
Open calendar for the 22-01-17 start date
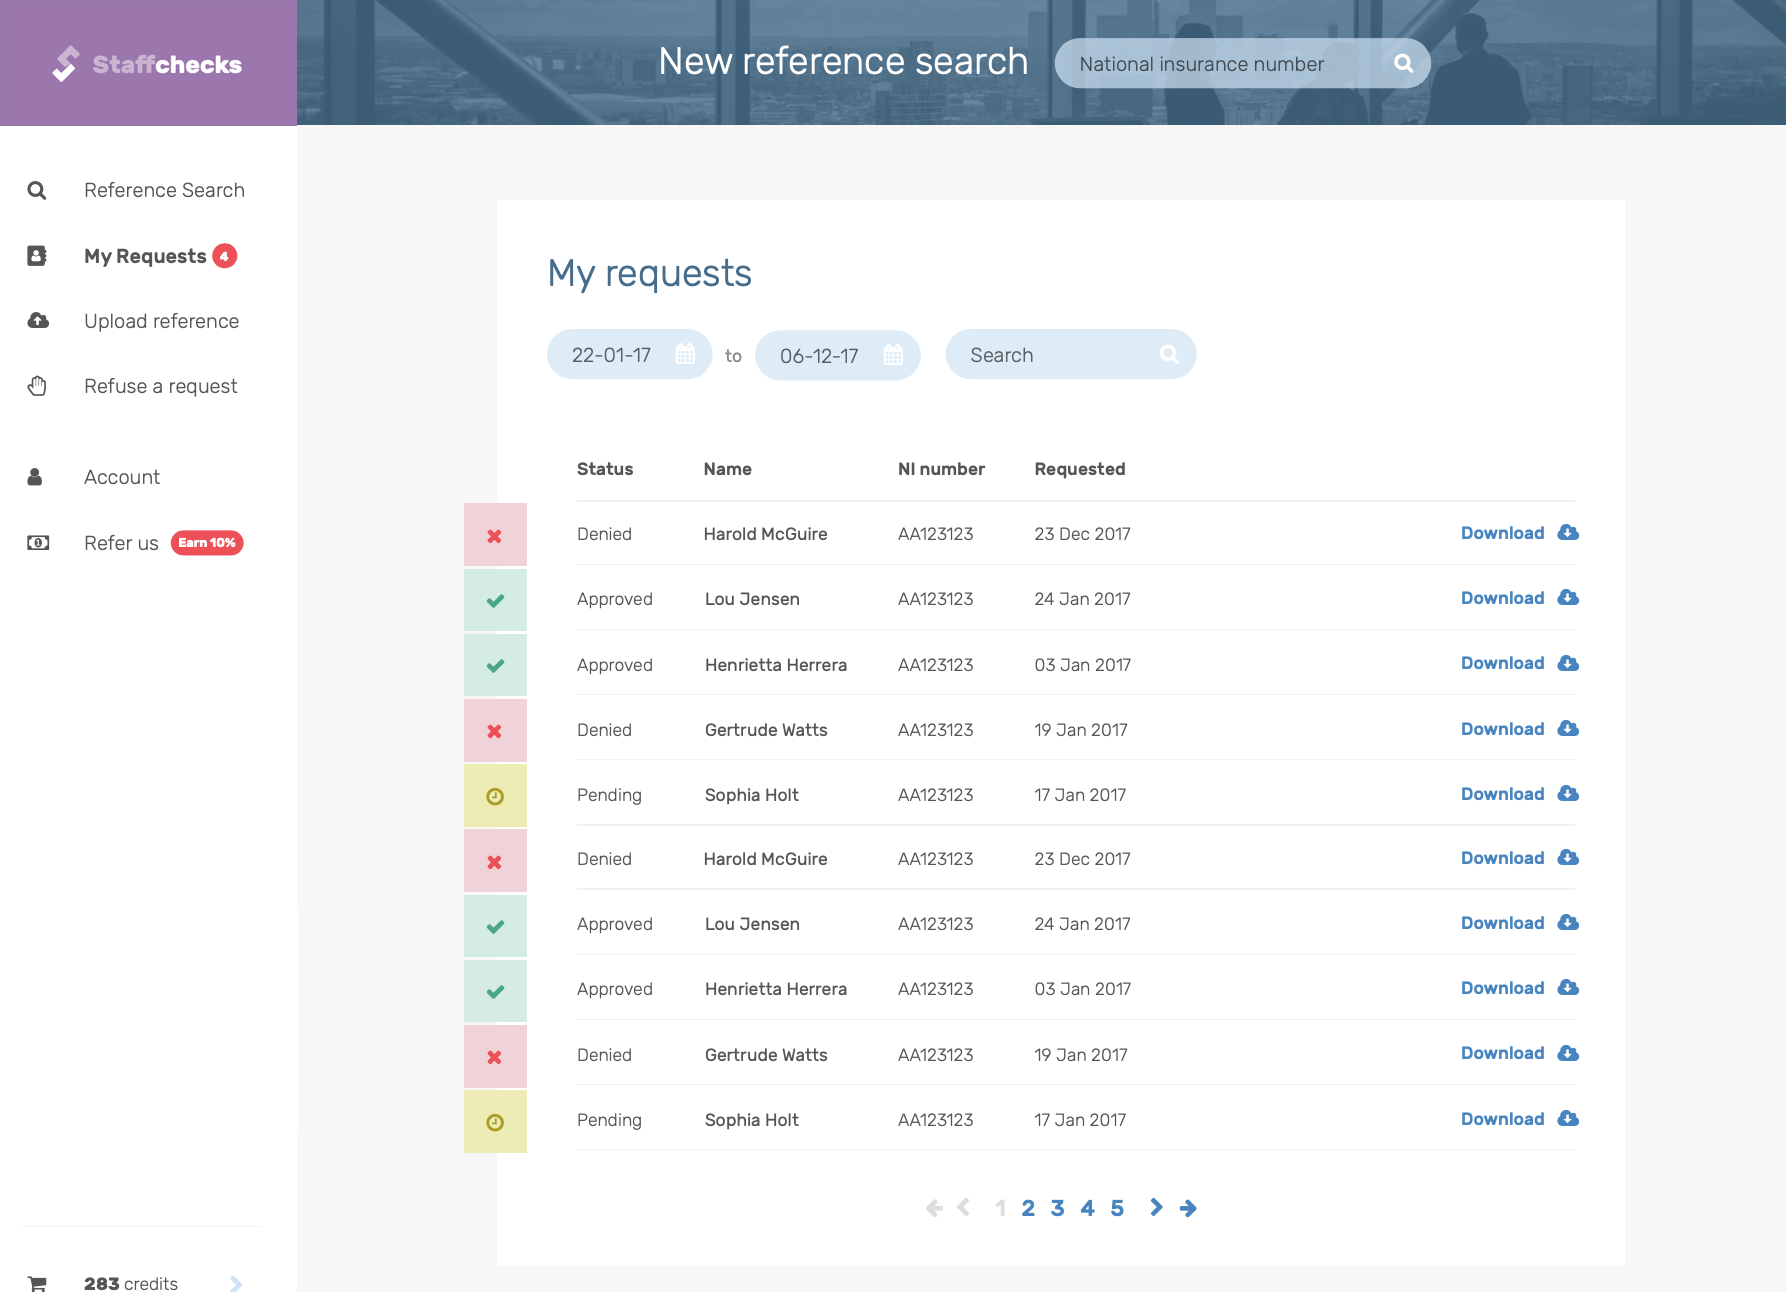685,355
